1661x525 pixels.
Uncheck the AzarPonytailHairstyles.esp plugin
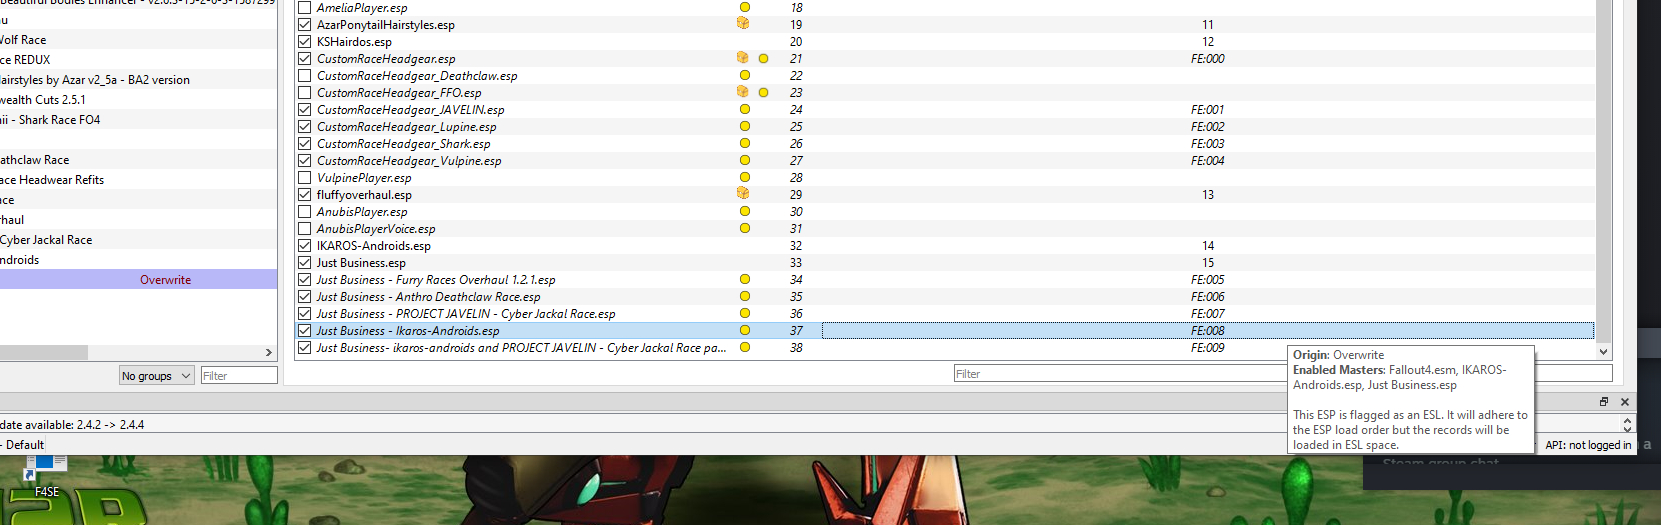pos(305,24)
